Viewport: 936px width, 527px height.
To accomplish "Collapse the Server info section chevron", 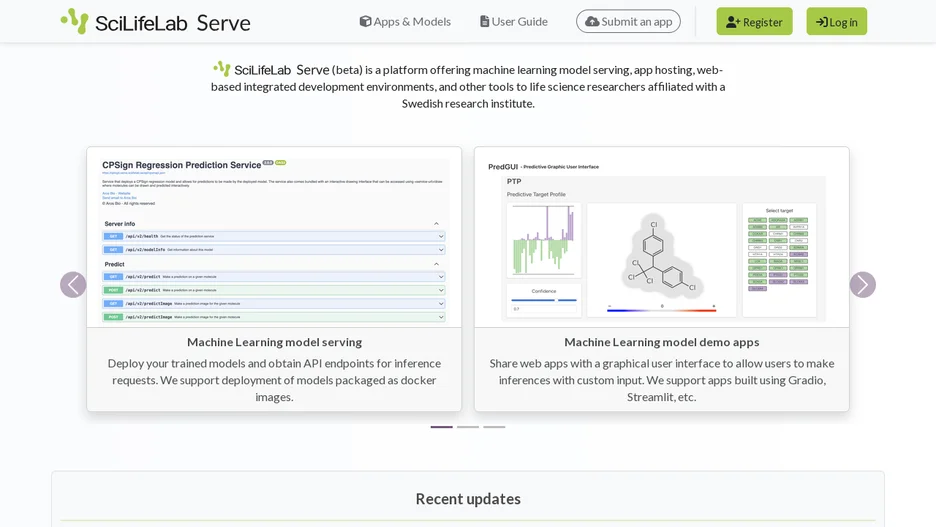I will [x=436, y=224].
